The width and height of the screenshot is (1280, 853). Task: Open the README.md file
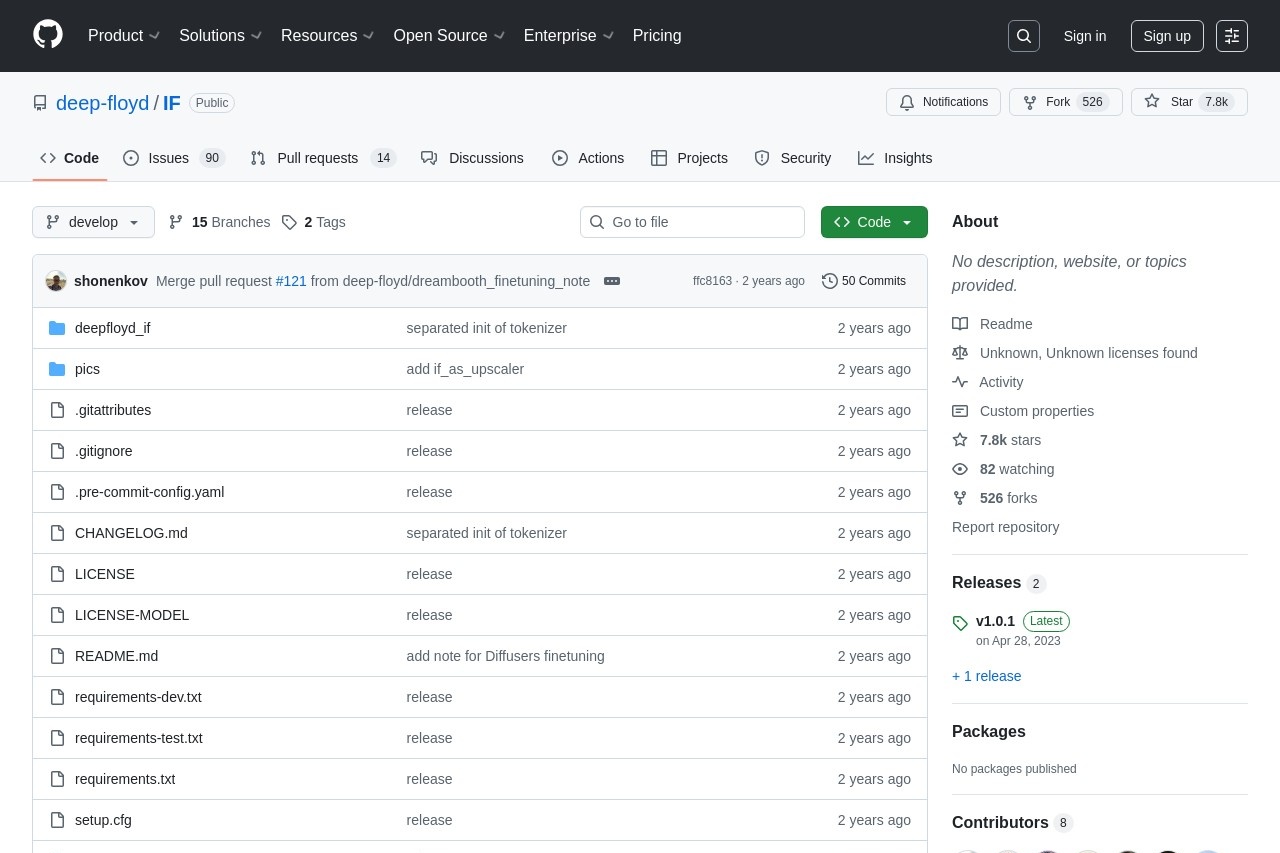(116, 656)
